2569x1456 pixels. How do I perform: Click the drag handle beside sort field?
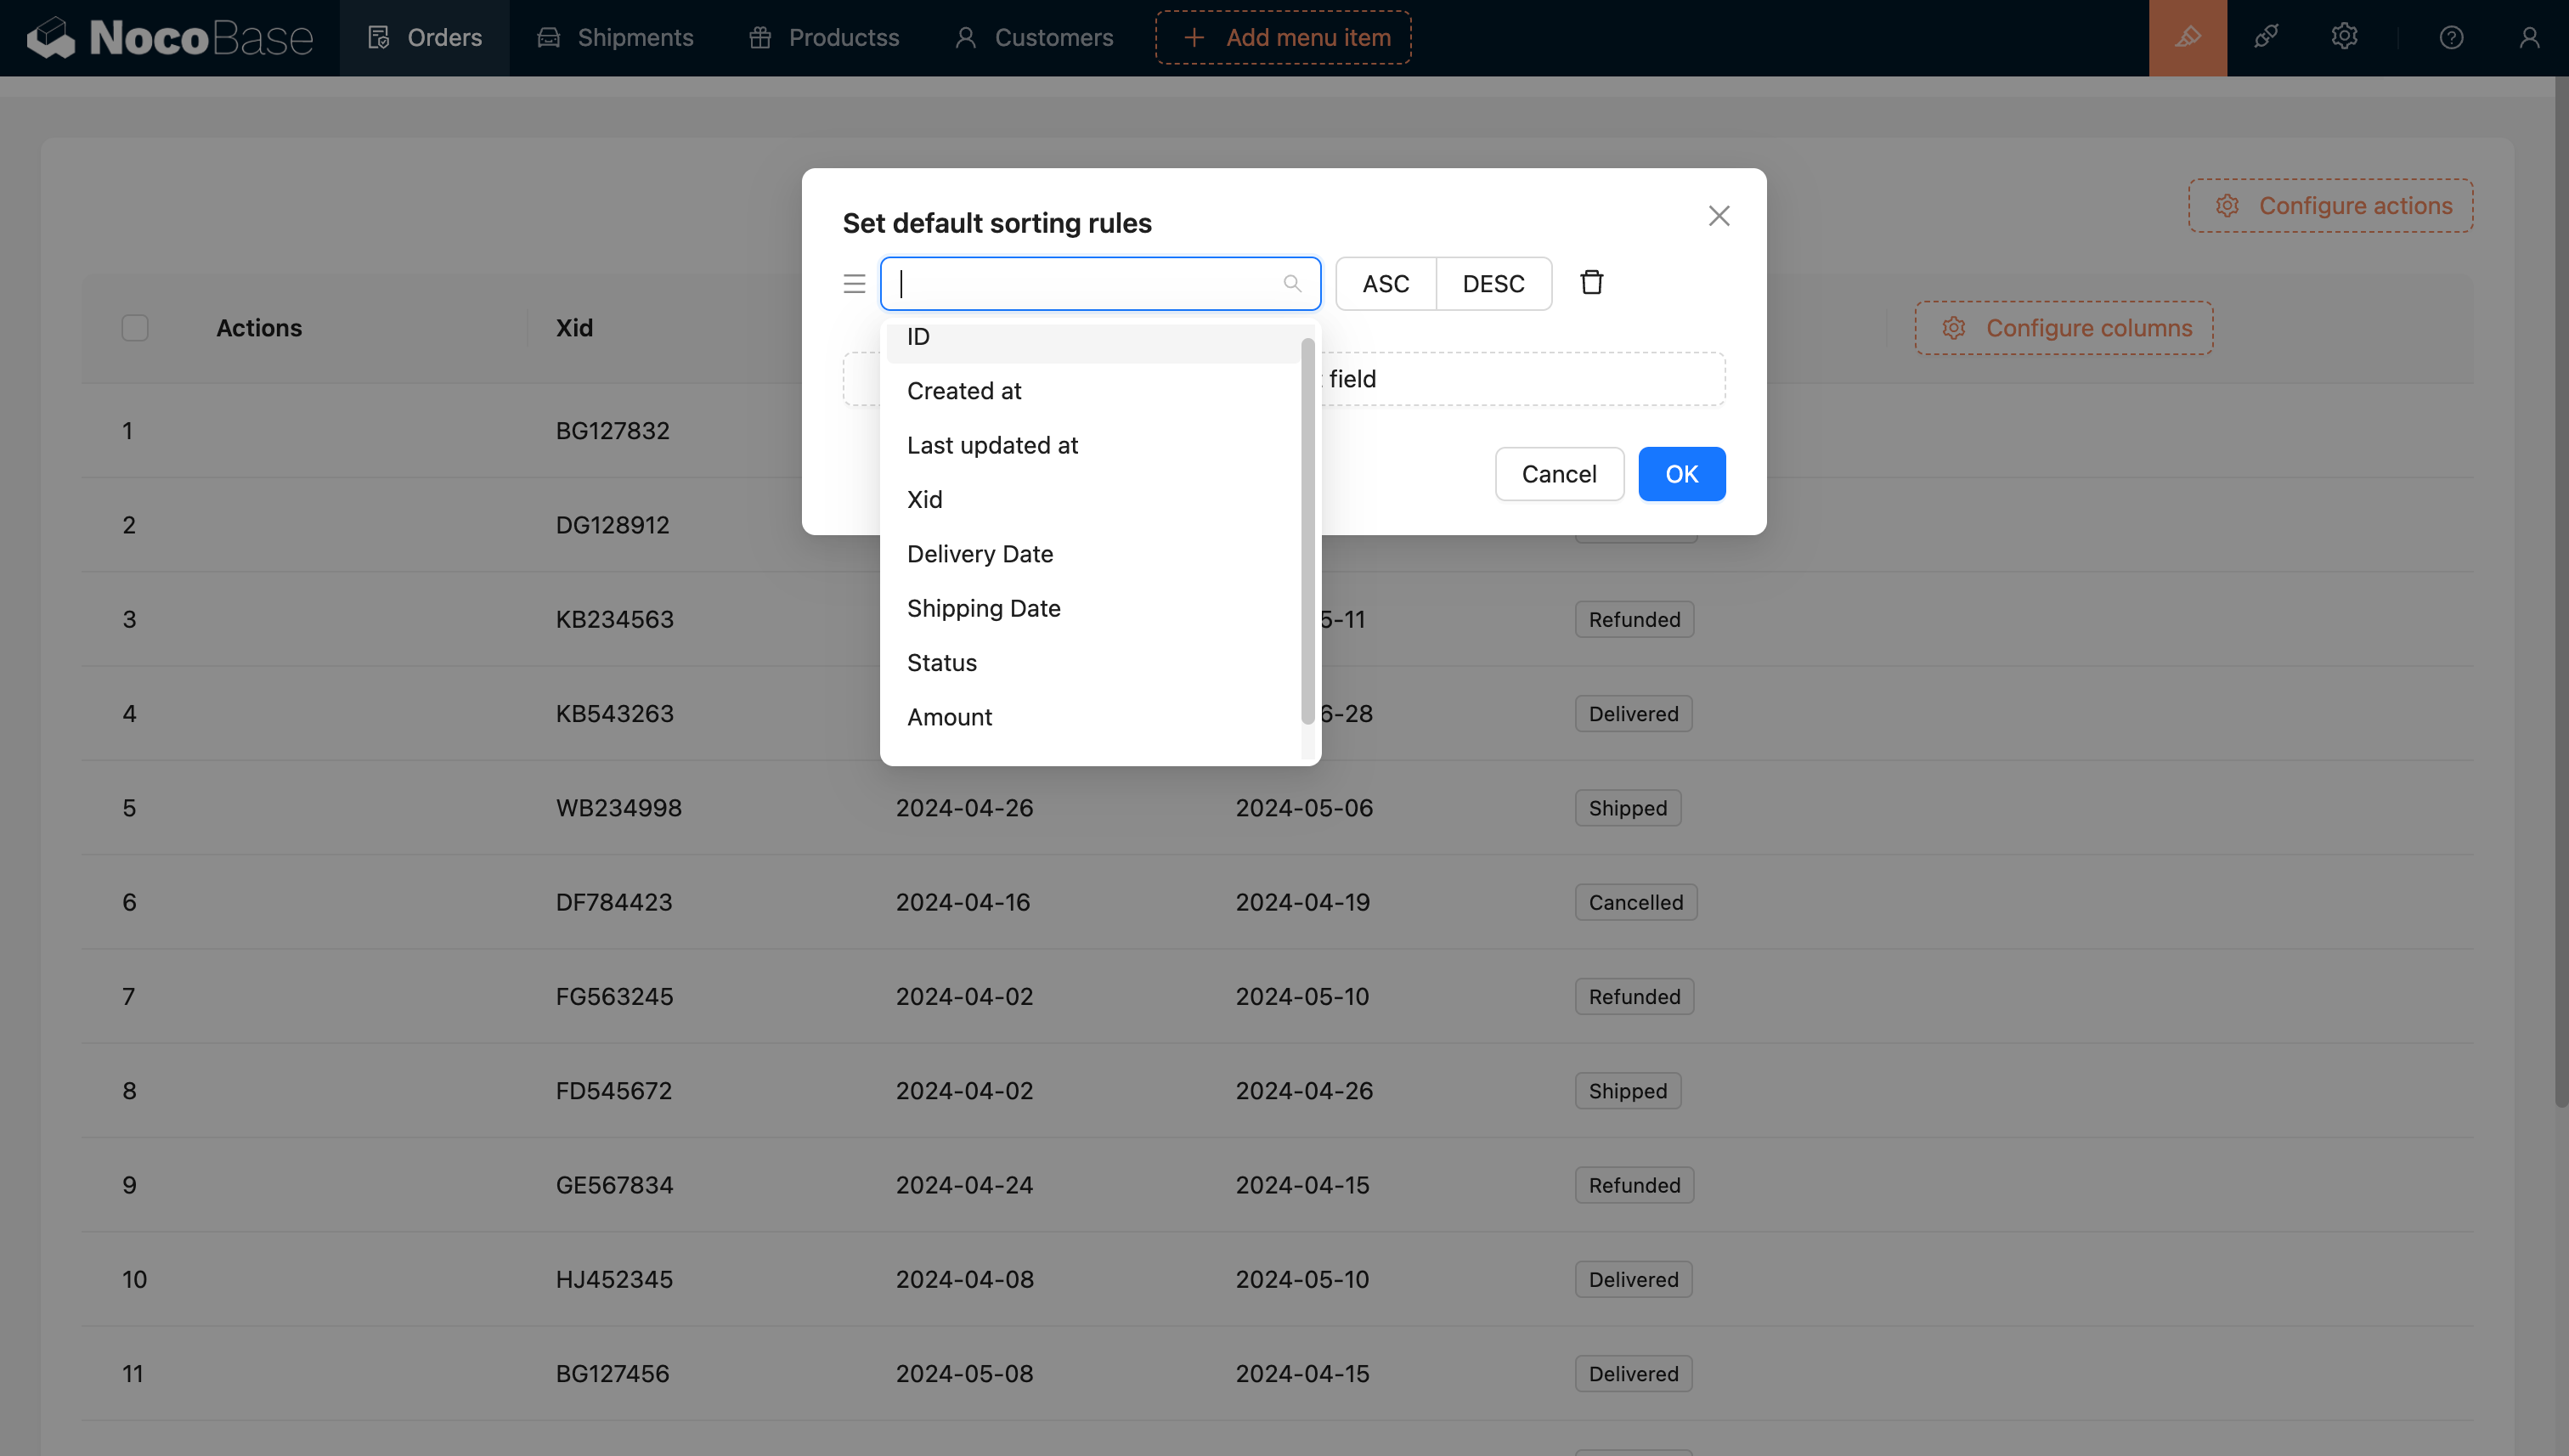[854, 284]
